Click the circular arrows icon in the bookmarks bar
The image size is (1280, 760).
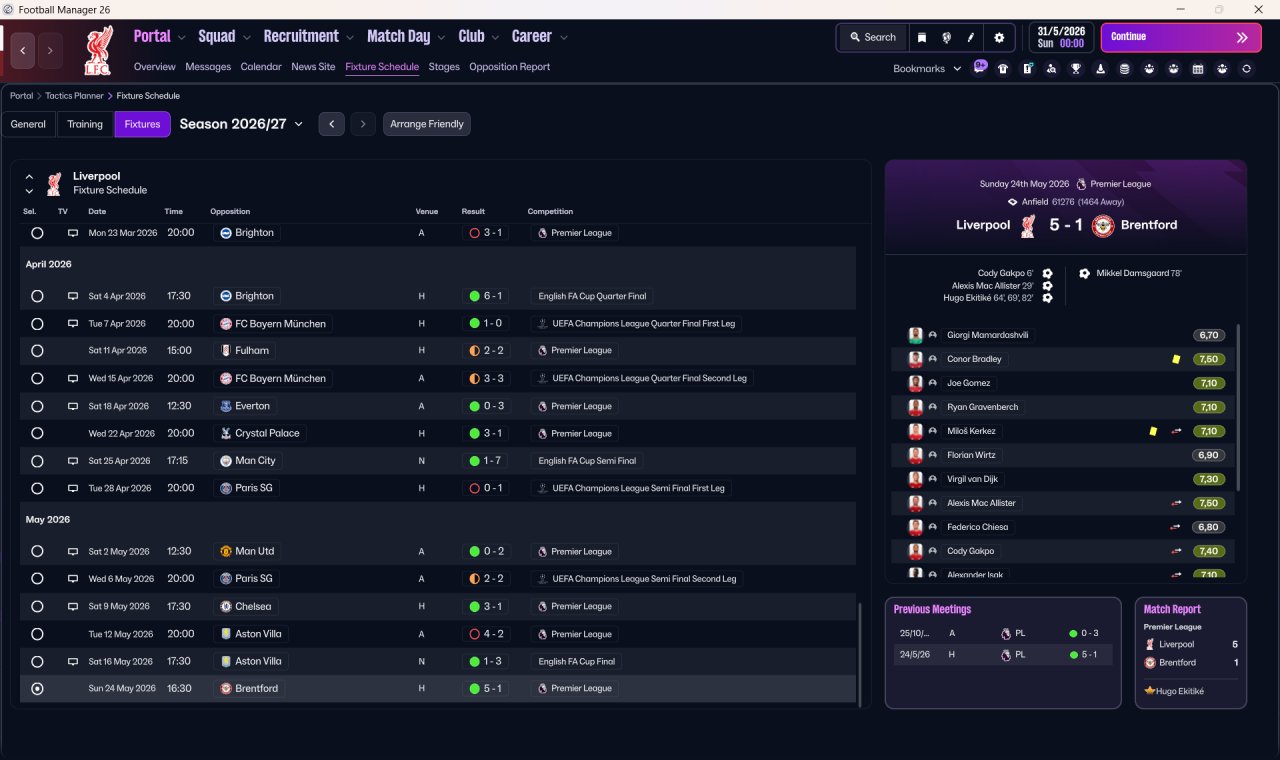click(1246, 69)
